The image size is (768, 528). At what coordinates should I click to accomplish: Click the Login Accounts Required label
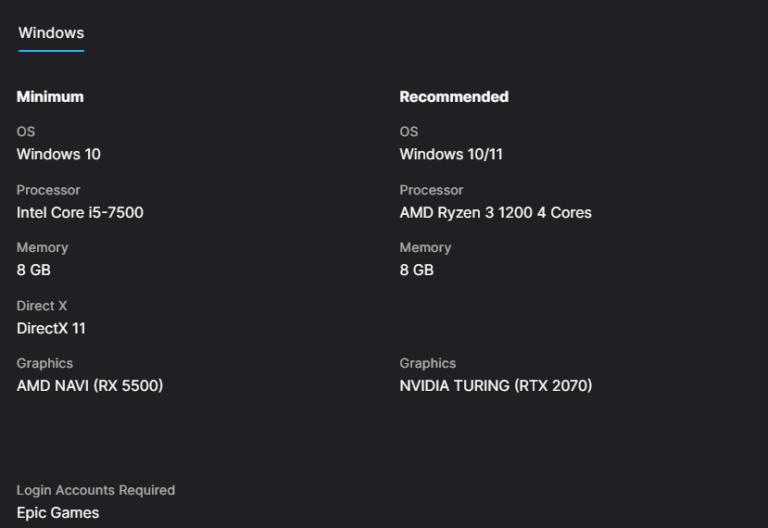(x=95, y=490)
